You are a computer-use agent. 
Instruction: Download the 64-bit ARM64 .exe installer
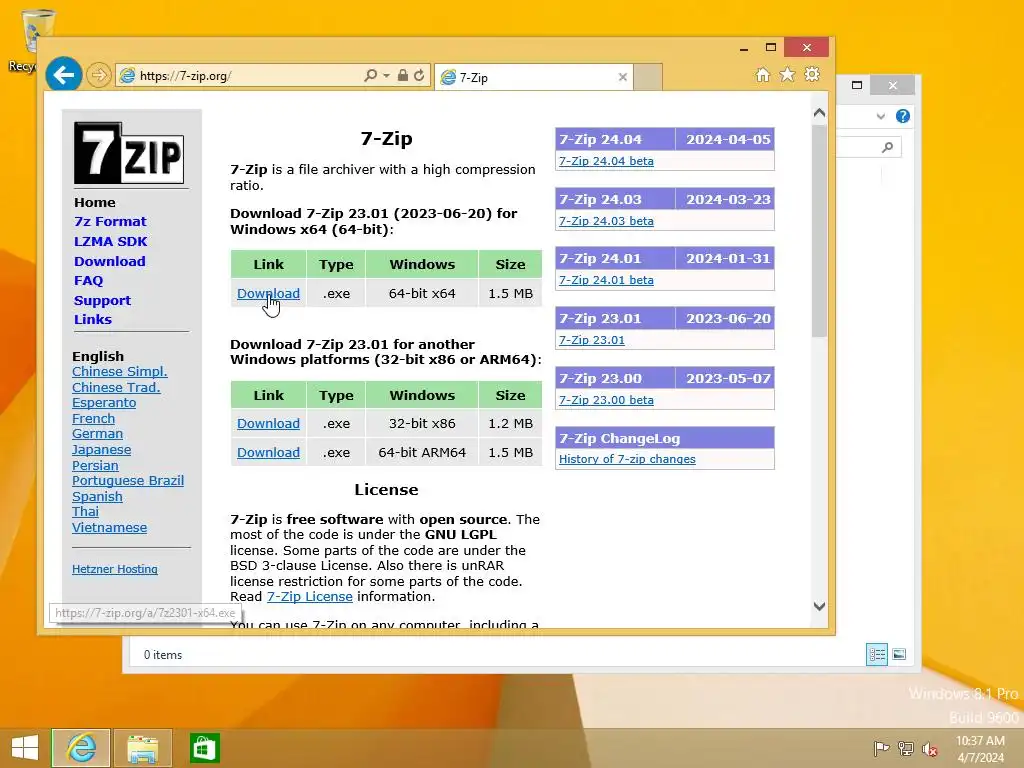tap(268, 453)
